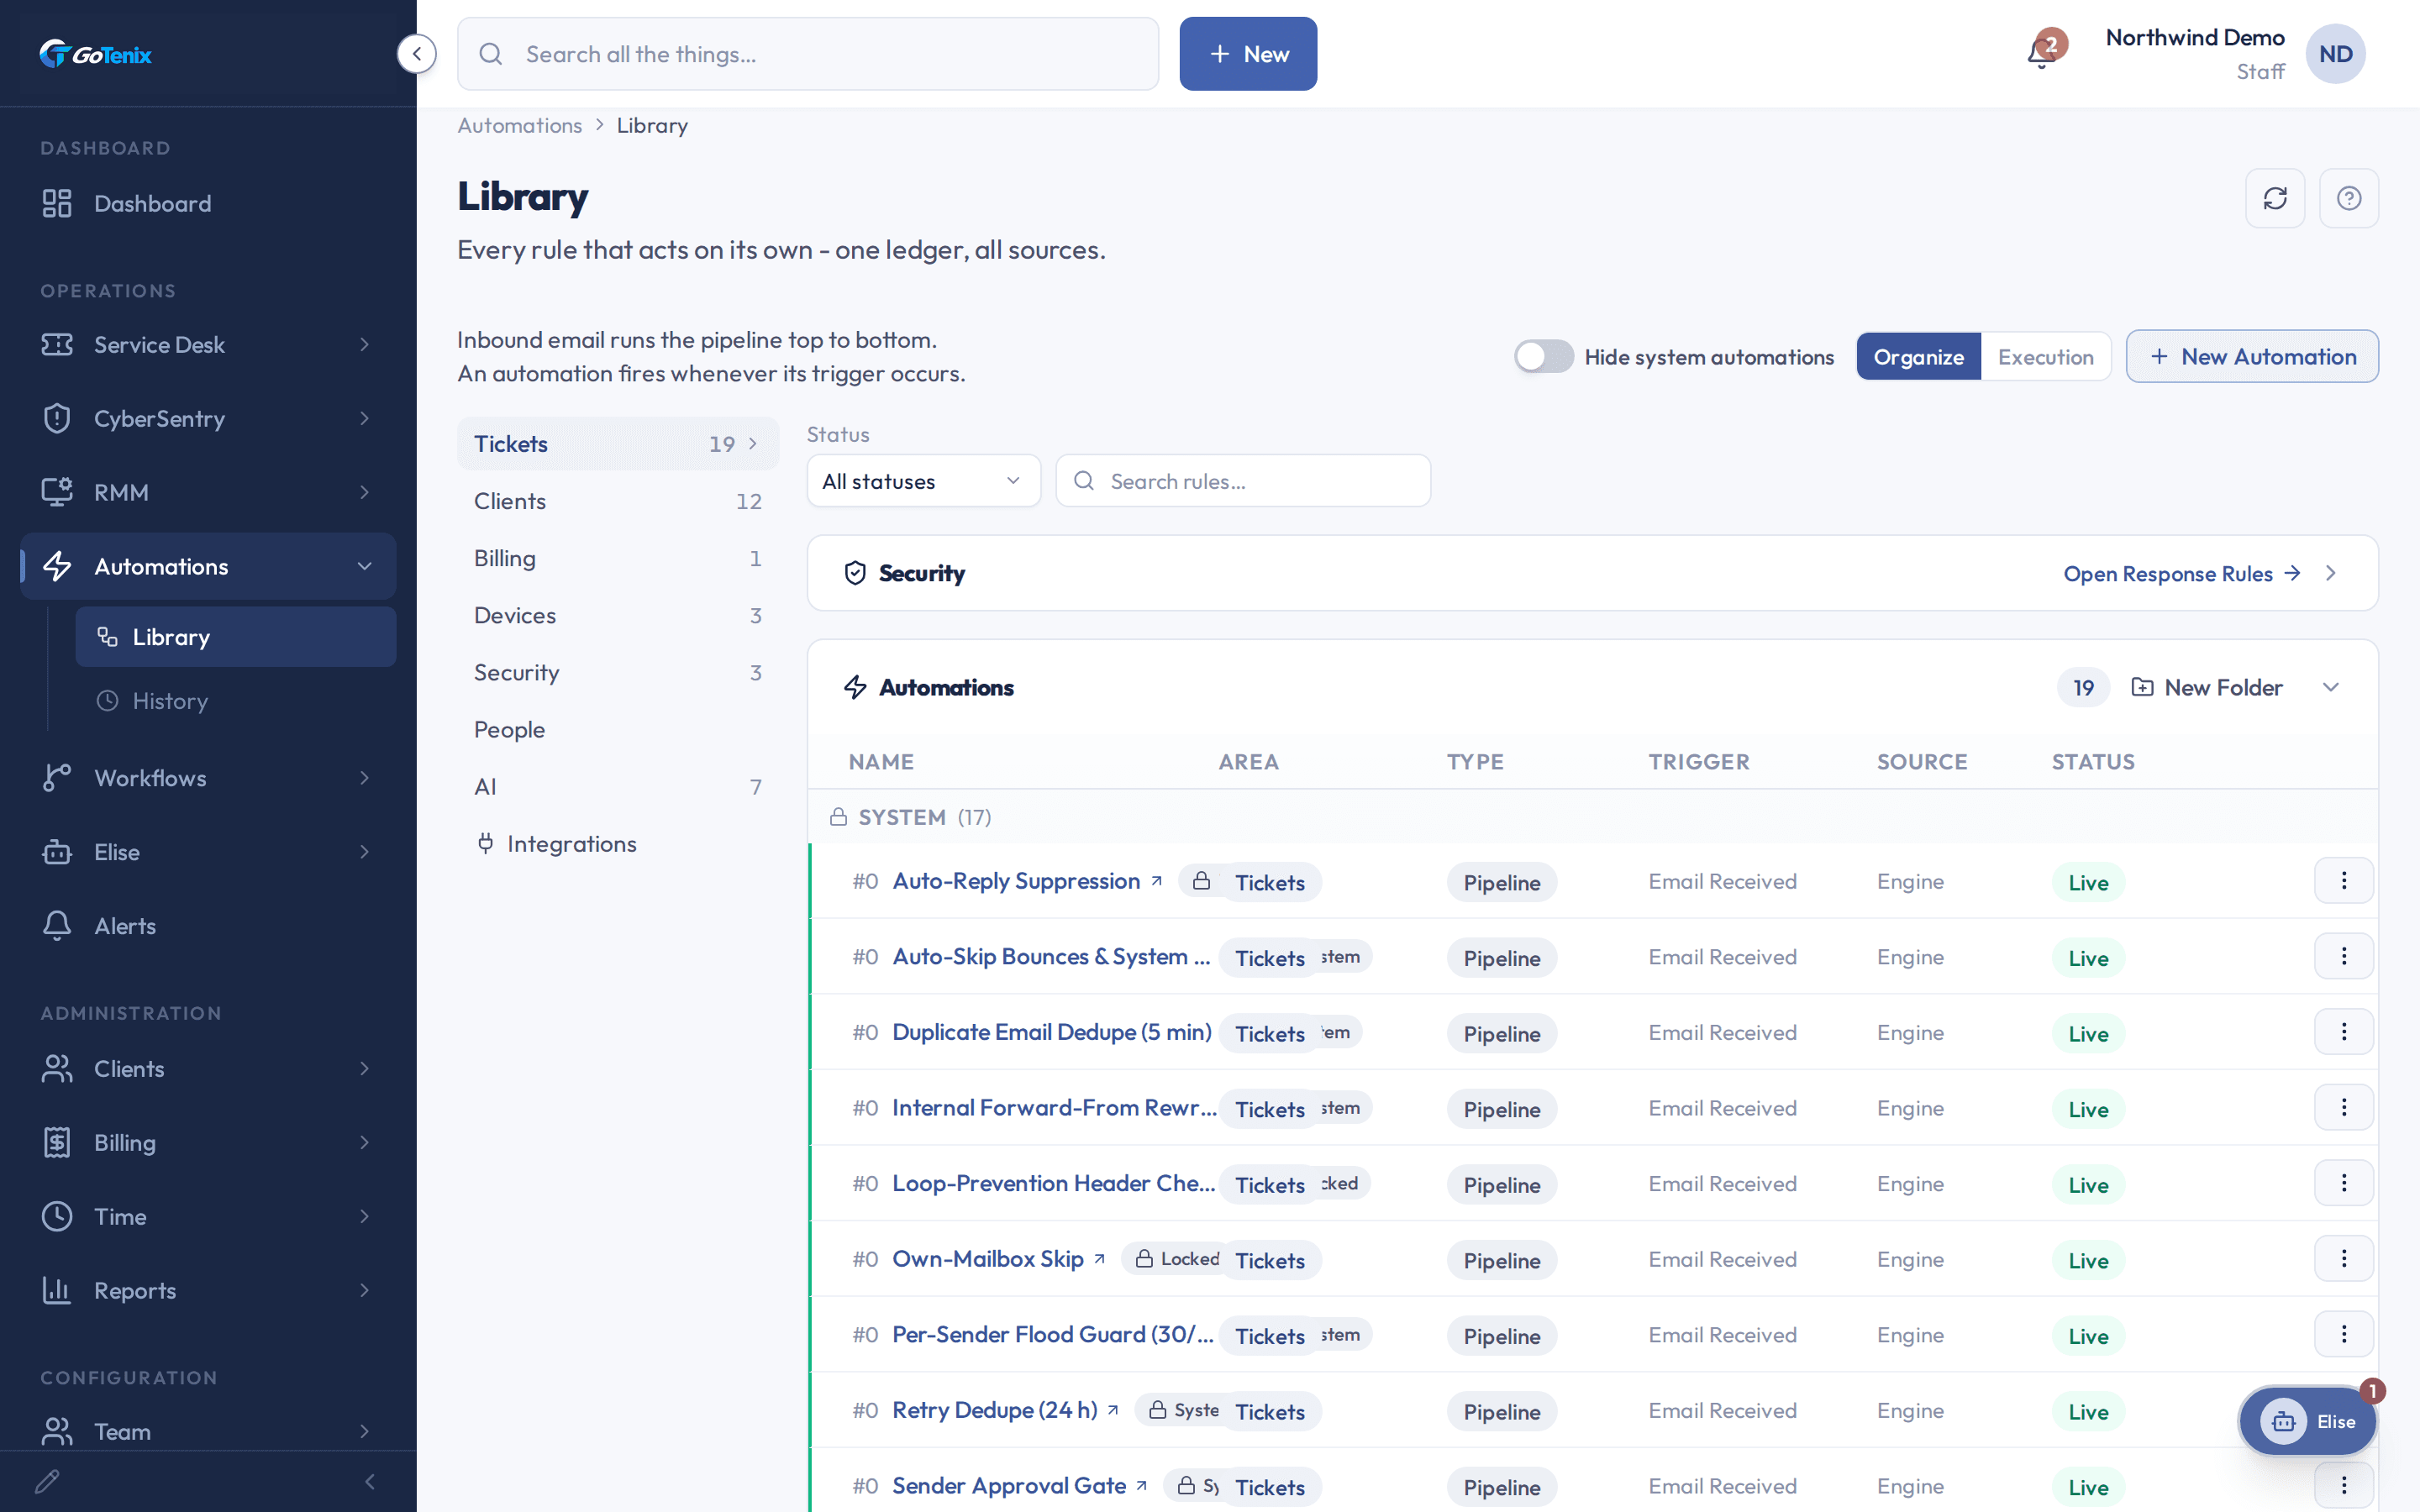
Task: Refresh the Library list
Action: pos(2275,198)
